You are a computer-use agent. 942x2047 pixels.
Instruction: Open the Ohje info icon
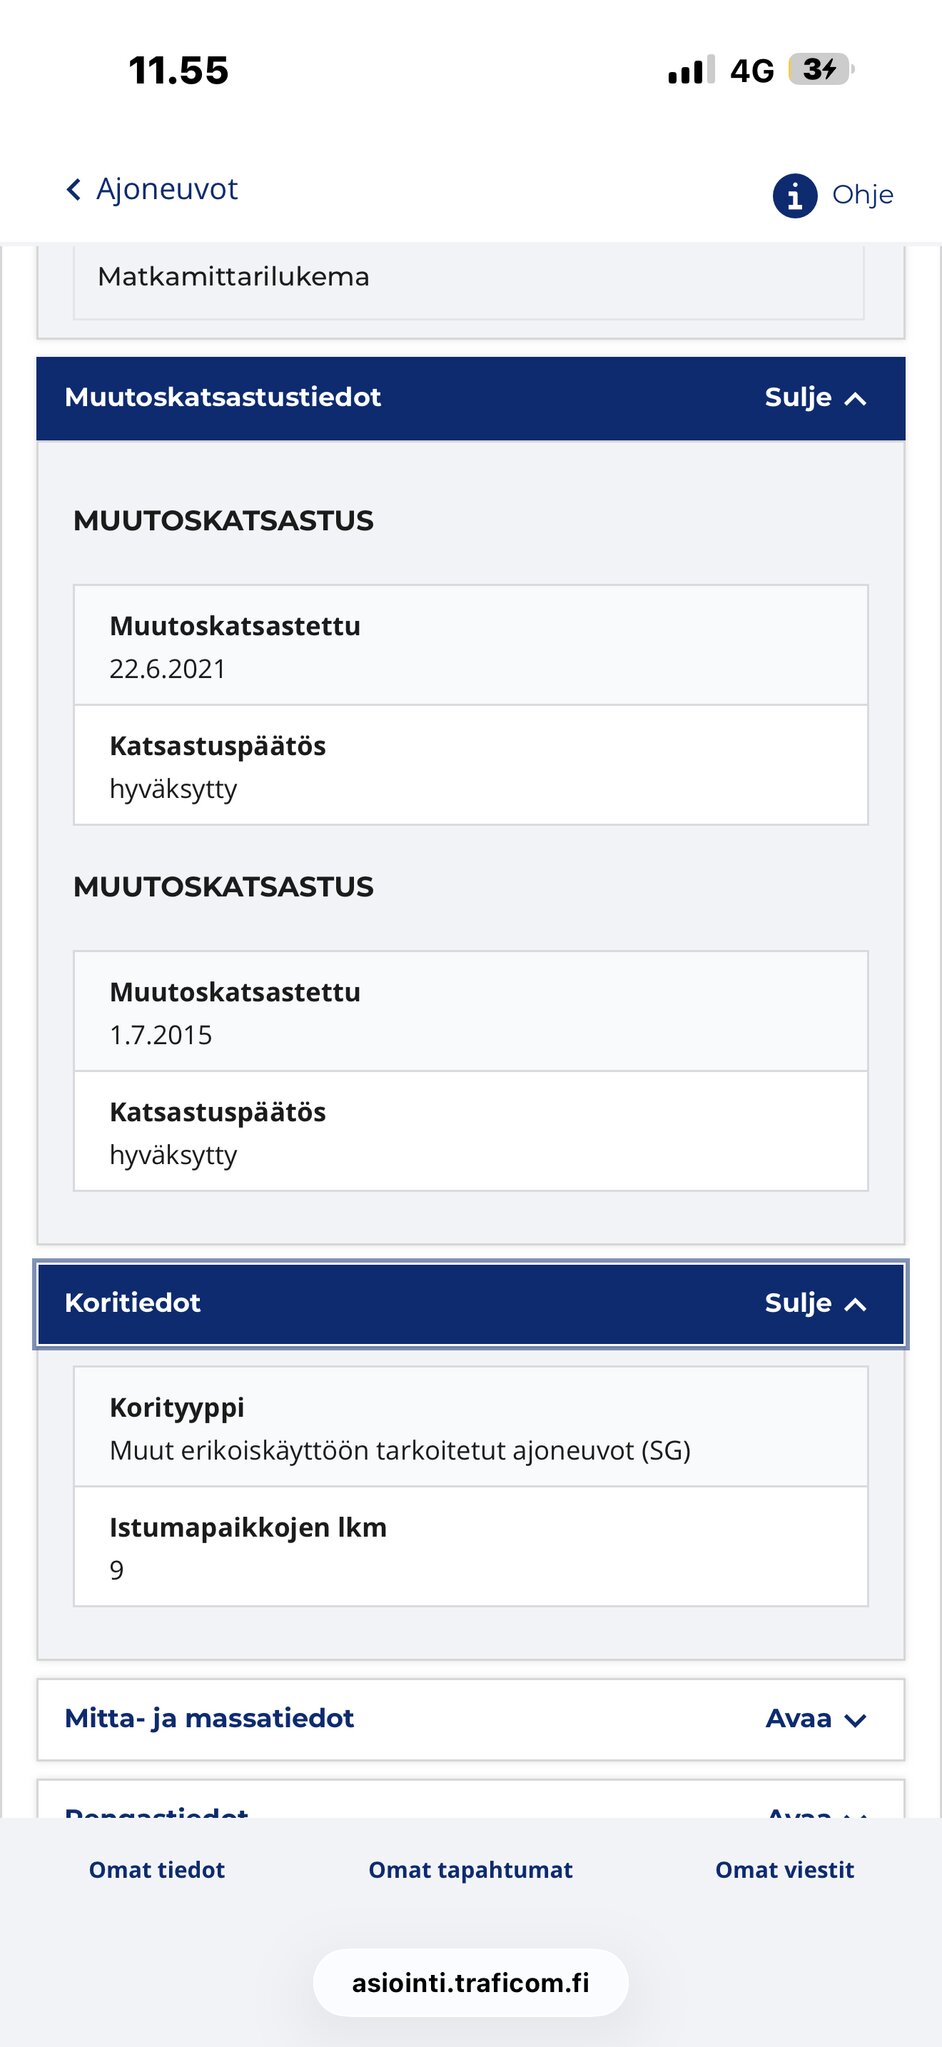pyautogui.click(x=795, y=195)
